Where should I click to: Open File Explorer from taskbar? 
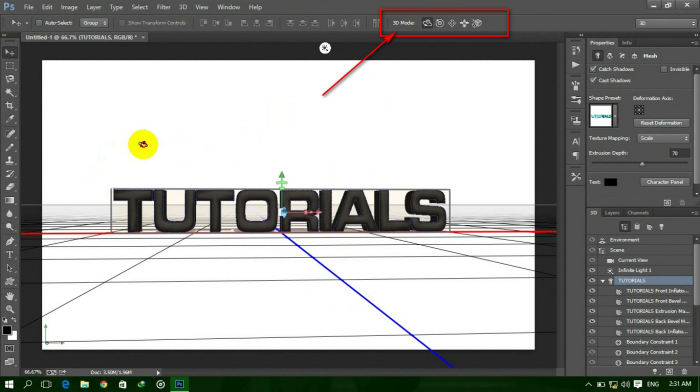84,384
